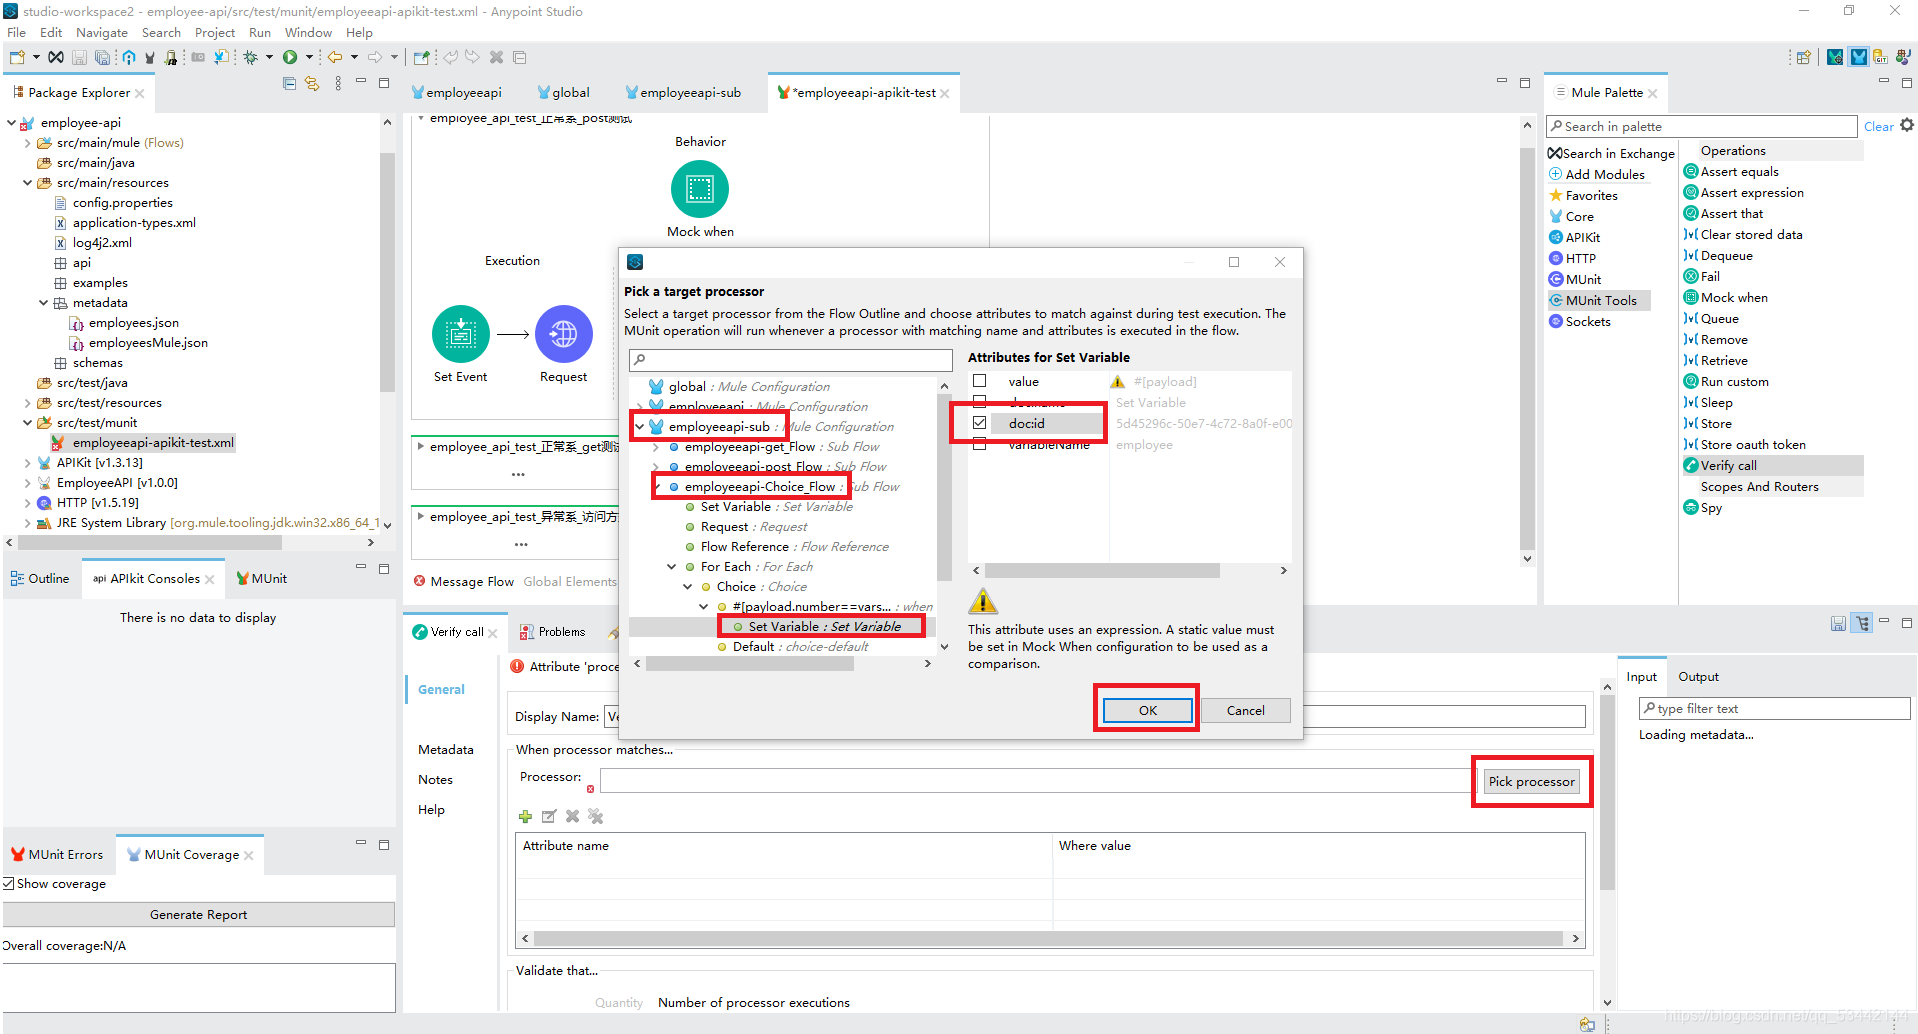Open the HTTP module in palette
Viewport: 1918px width, 1034px height.
click(1580, 259)
